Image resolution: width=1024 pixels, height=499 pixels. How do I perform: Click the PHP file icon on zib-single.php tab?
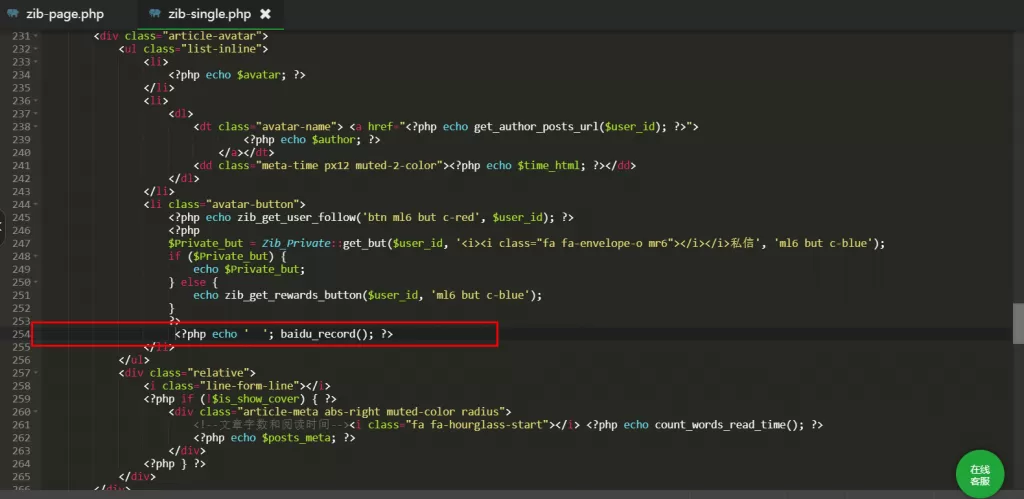(x=155, y=14)
